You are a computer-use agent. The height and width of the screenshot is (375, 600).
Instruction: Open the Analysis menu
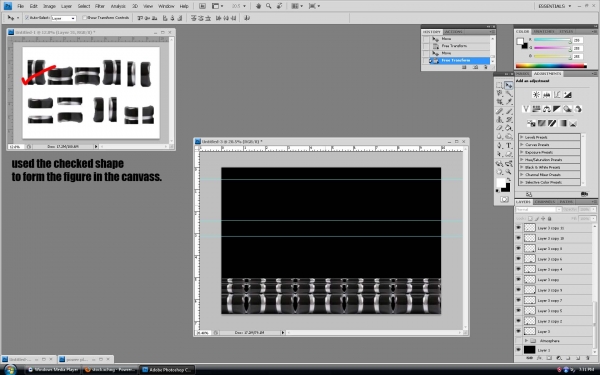(x=118, y=6)
